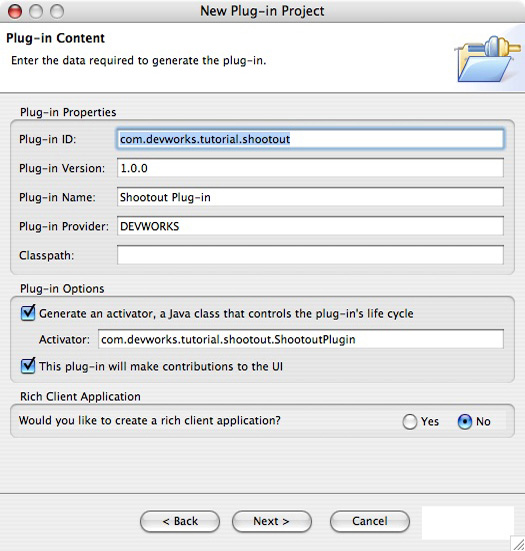Toggle the Generate an activator checkbox
Image resolution: width=525 pixels, height=551 pixels.
pyautogui.click(x=28, y=312)
